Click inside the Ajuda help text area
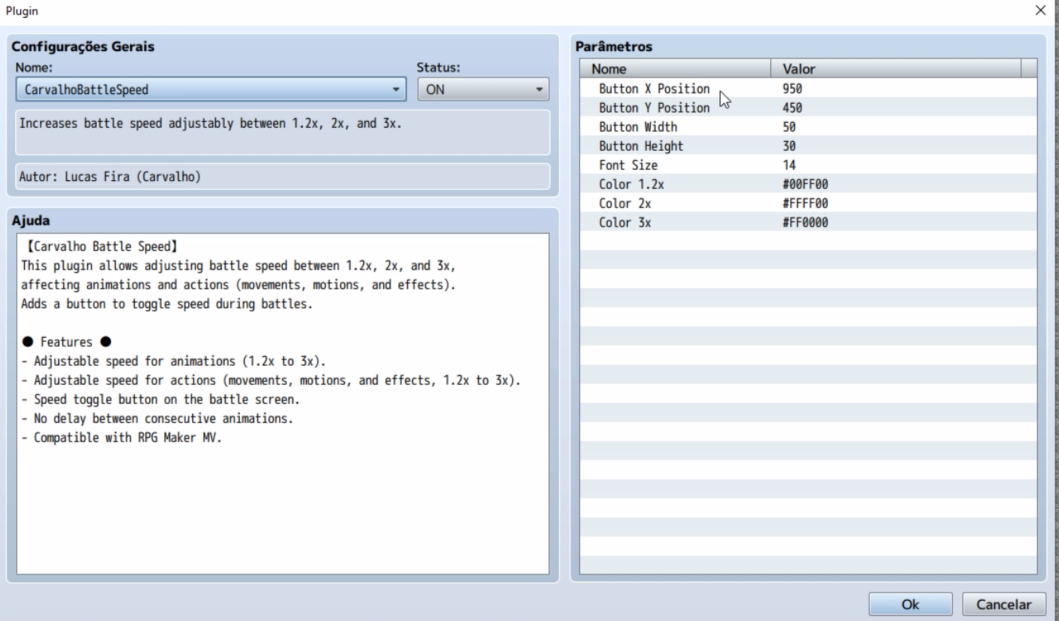 pyautogui.click(x=282, y=404)
